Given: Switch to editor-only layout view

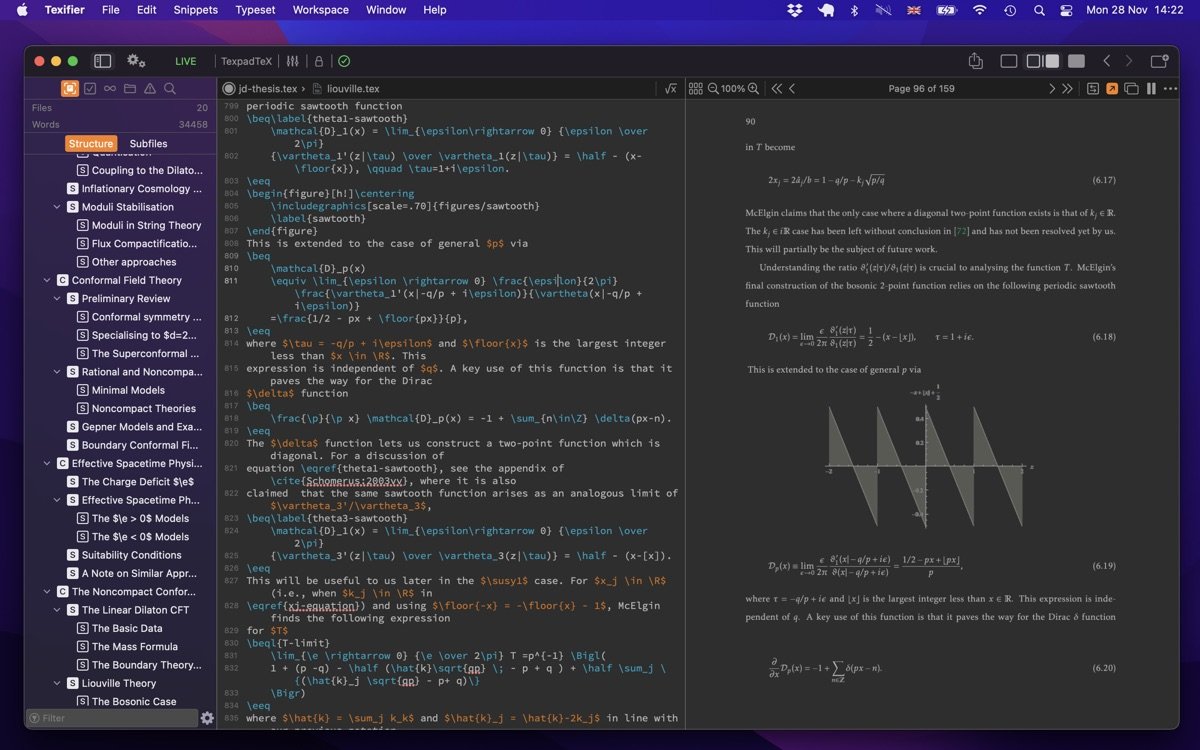Looking at the screenshot, I should (1008, 61).
